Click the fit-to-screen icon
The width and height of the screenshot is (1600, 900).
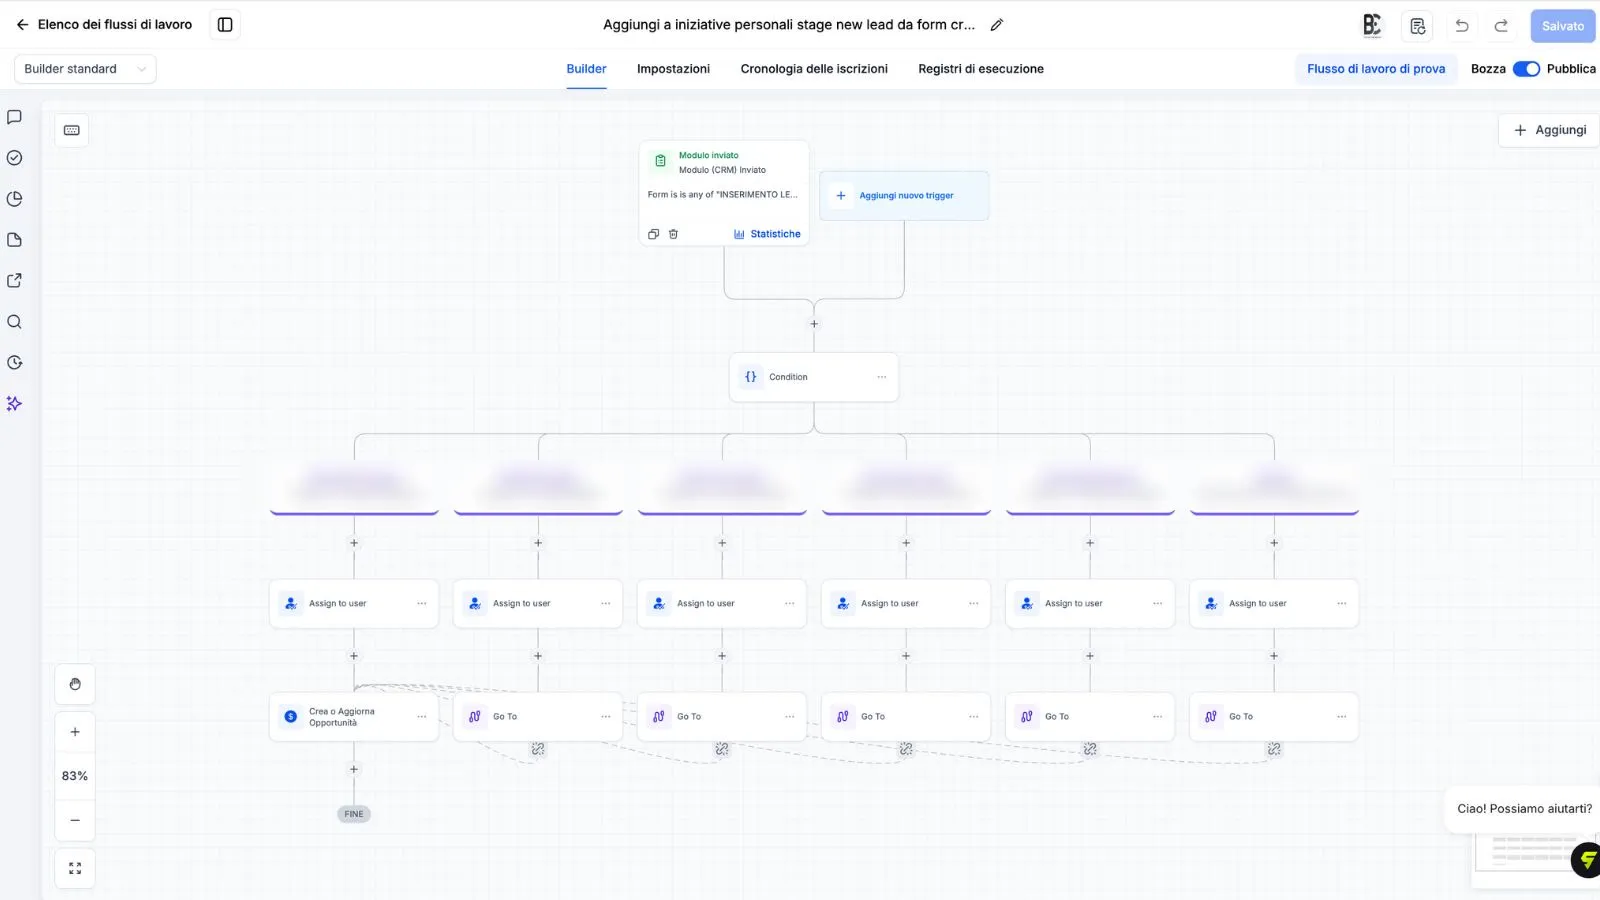(x=75, y=868)
